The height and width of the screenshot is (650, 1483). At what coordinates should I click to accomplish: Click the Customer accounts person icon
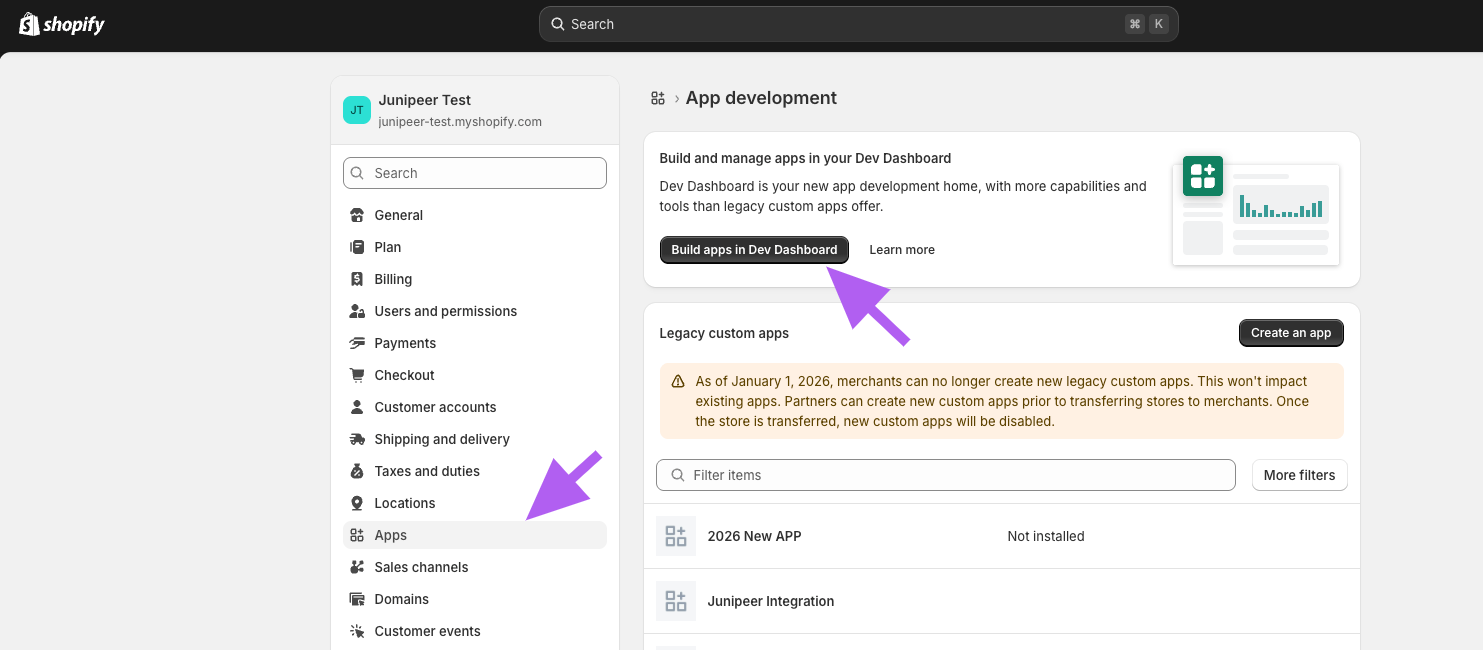(357, 407)
